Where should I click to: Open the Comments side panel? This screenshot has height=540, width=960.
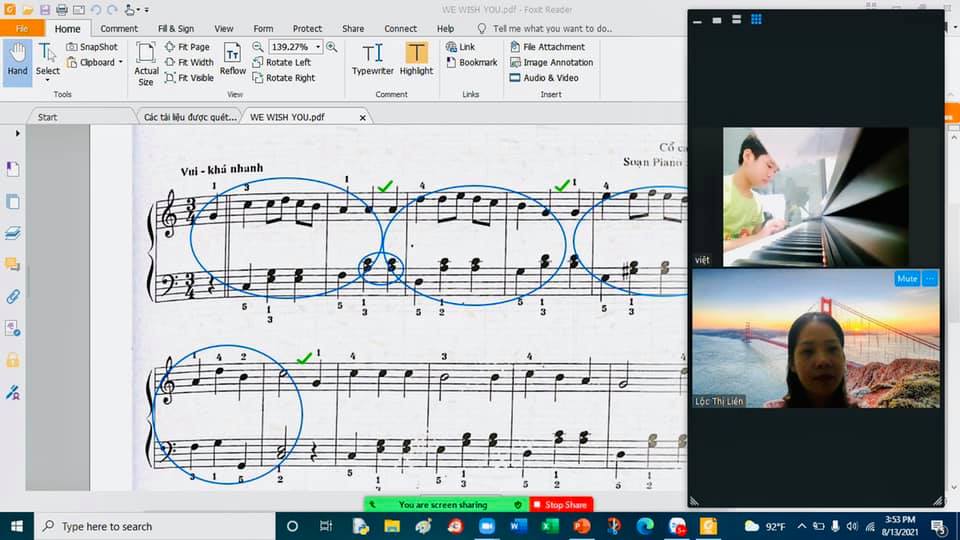[13, 264]
